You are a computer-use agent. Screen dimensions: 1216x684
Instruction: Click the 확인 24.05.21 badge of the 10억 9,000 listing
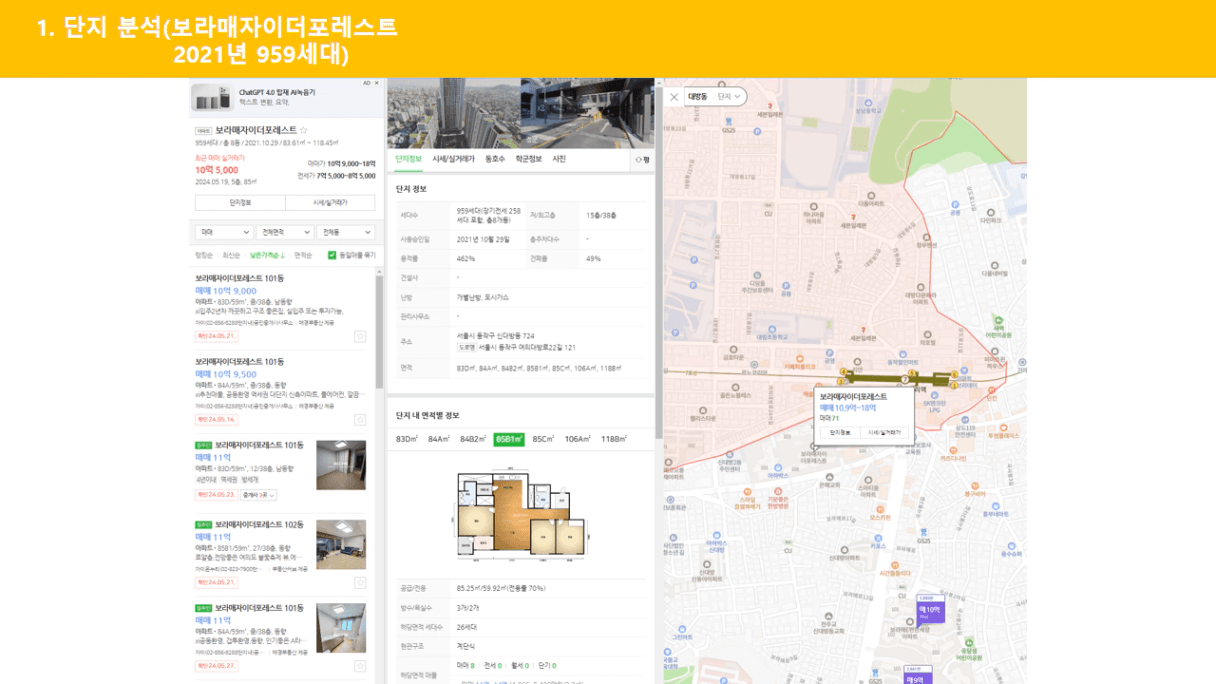click(x=216, y=336)
